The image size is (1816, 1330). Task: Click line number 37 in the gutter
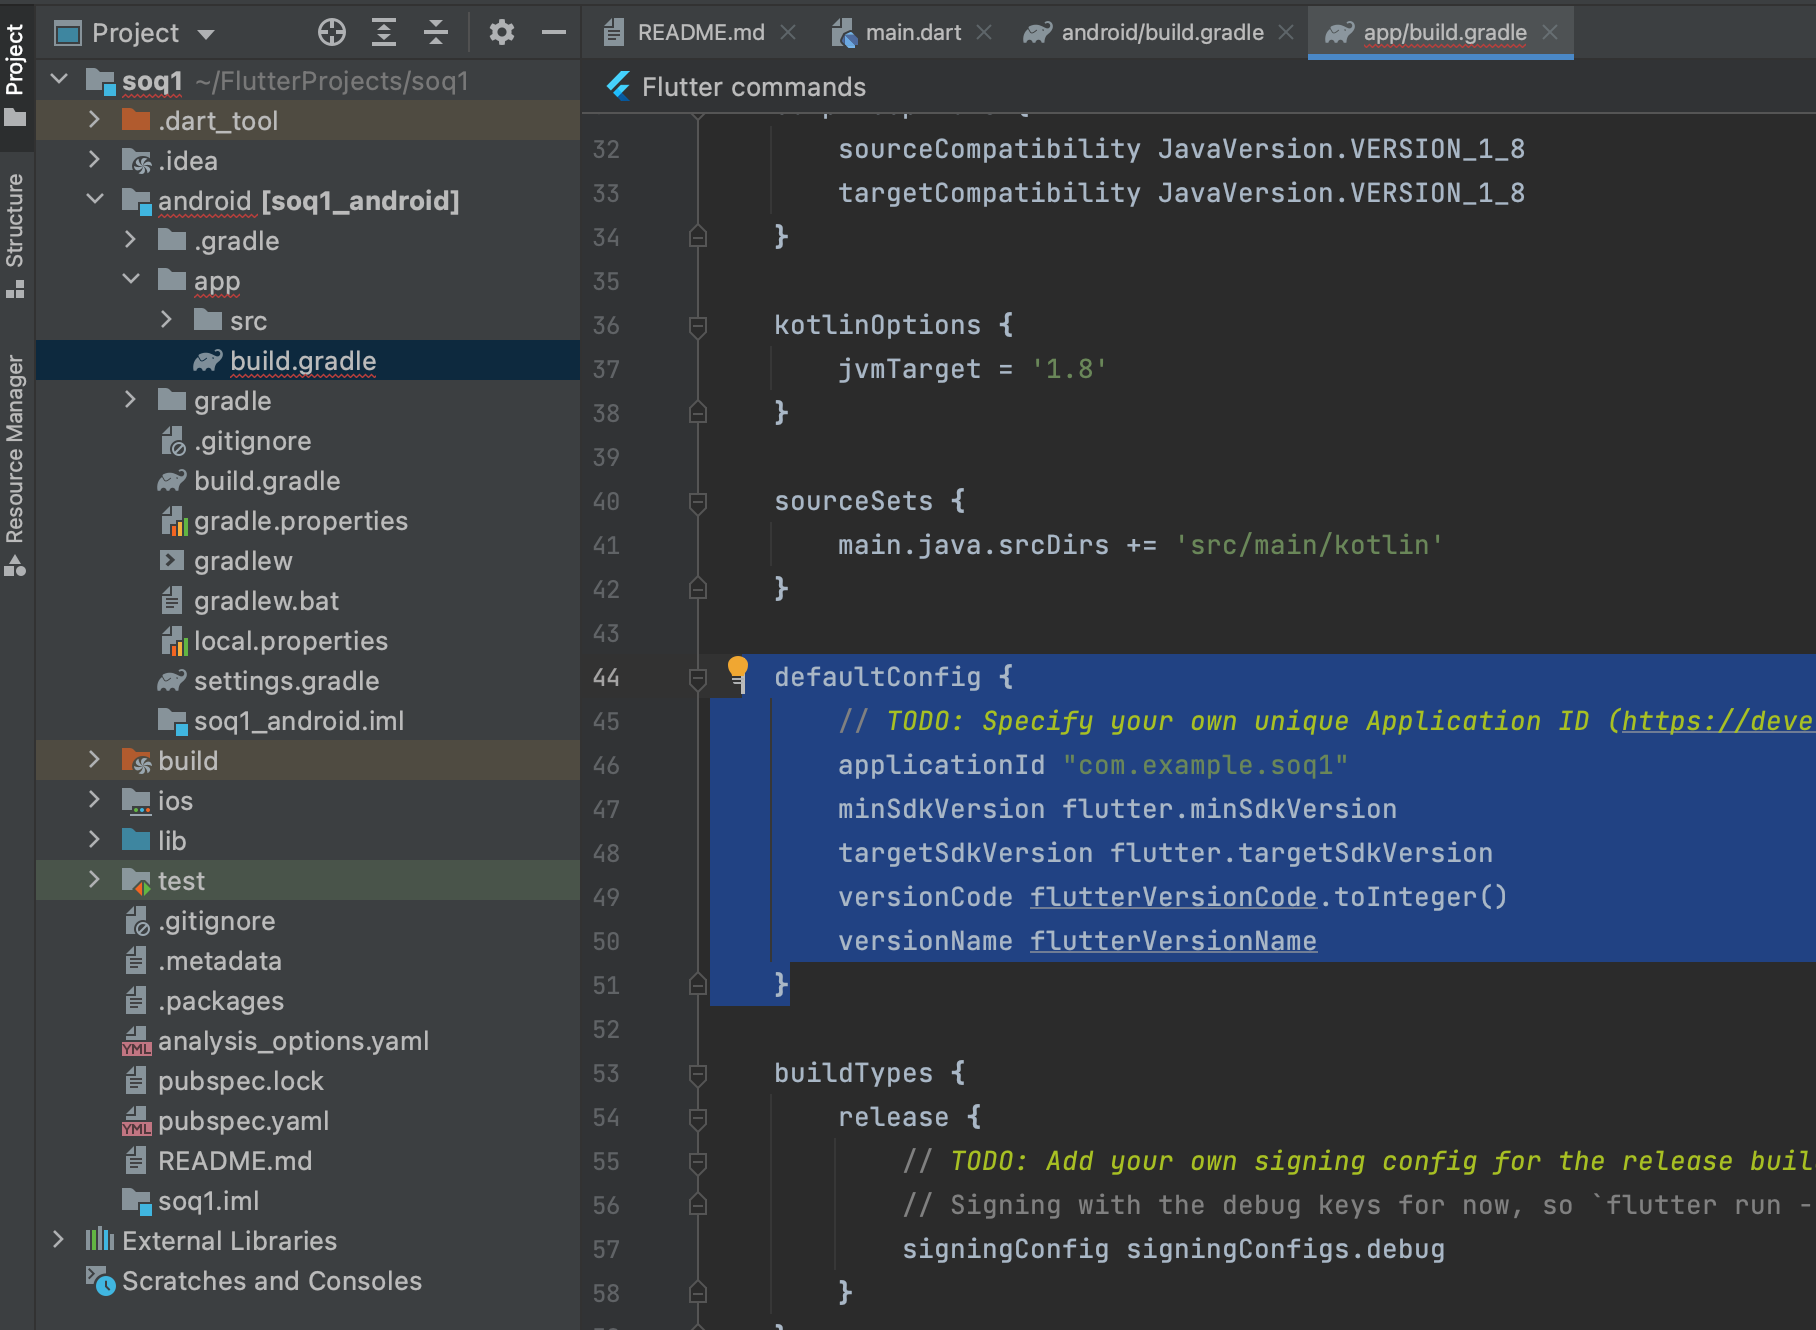click(606, 369)
